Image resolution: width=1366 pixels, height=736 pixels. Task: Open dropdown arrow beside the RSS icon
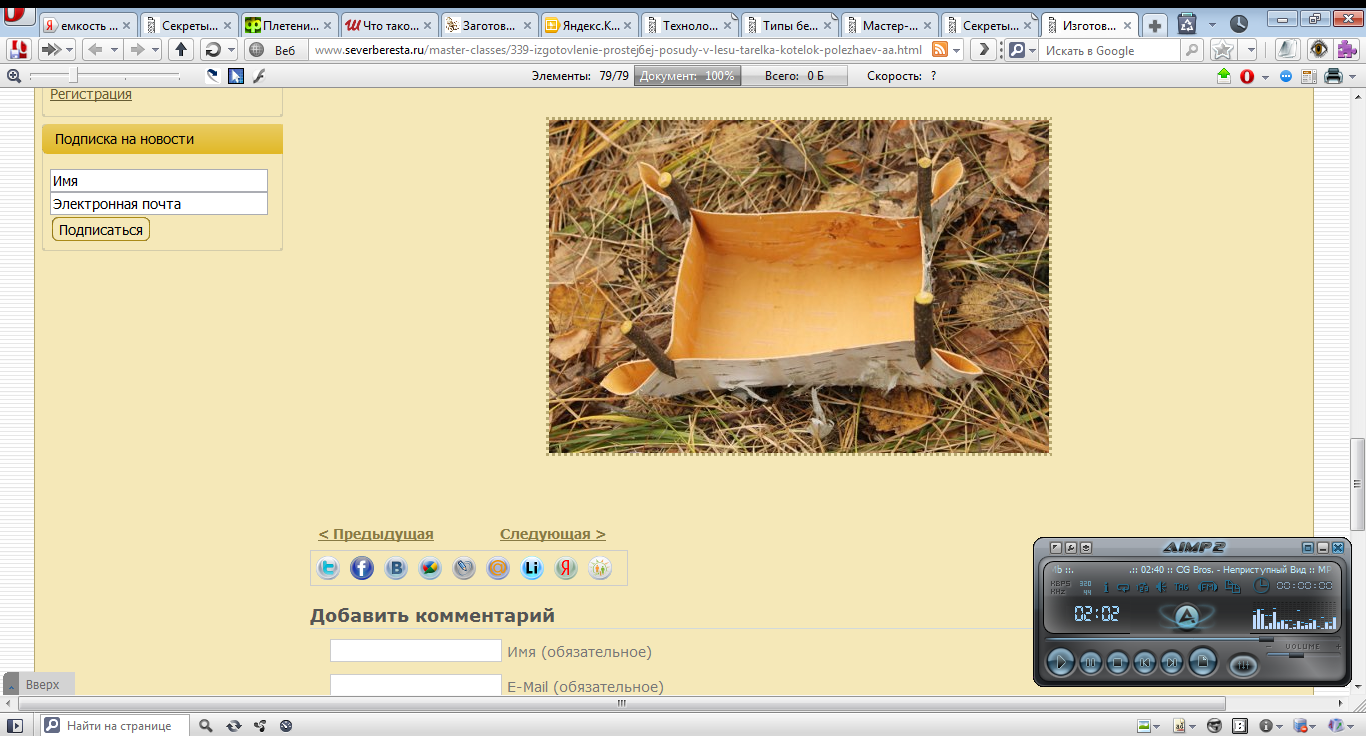coord(956,50)
